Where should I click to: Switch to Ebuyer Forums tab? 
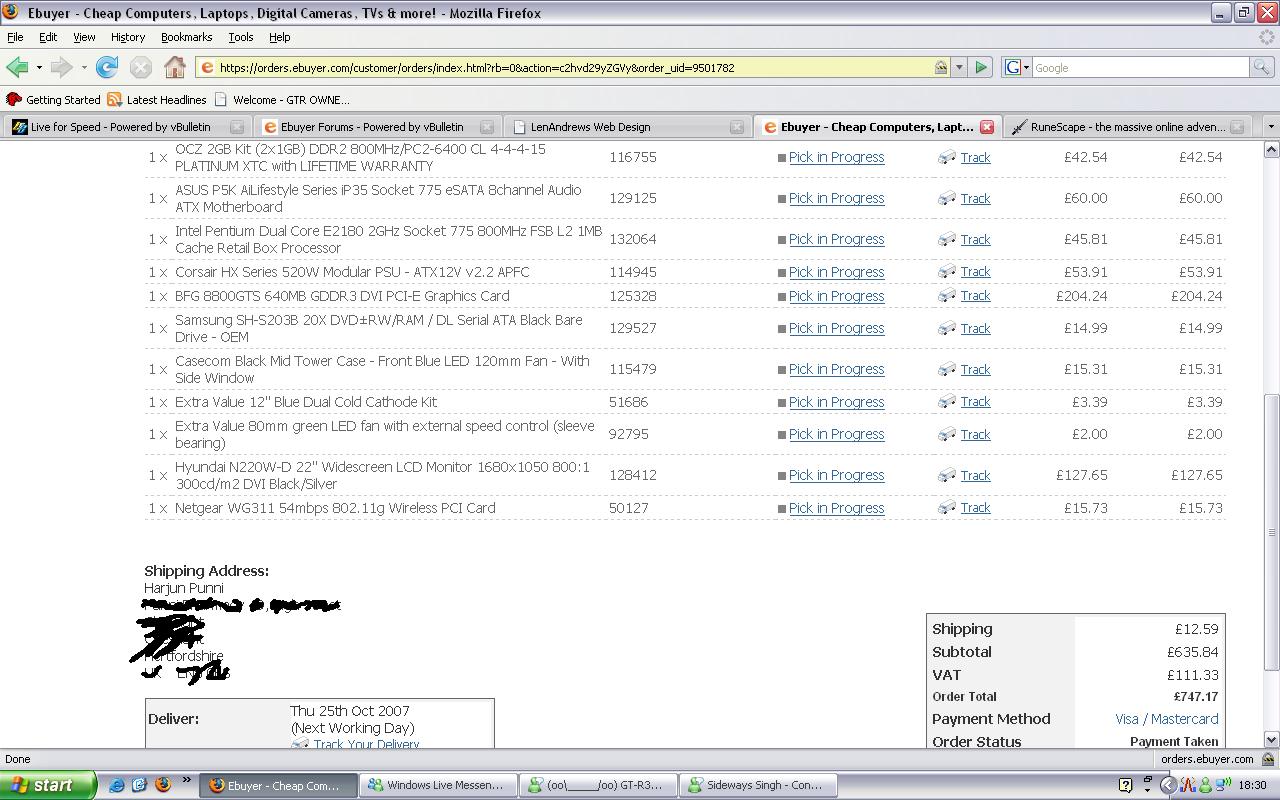(x=376, y=127)
